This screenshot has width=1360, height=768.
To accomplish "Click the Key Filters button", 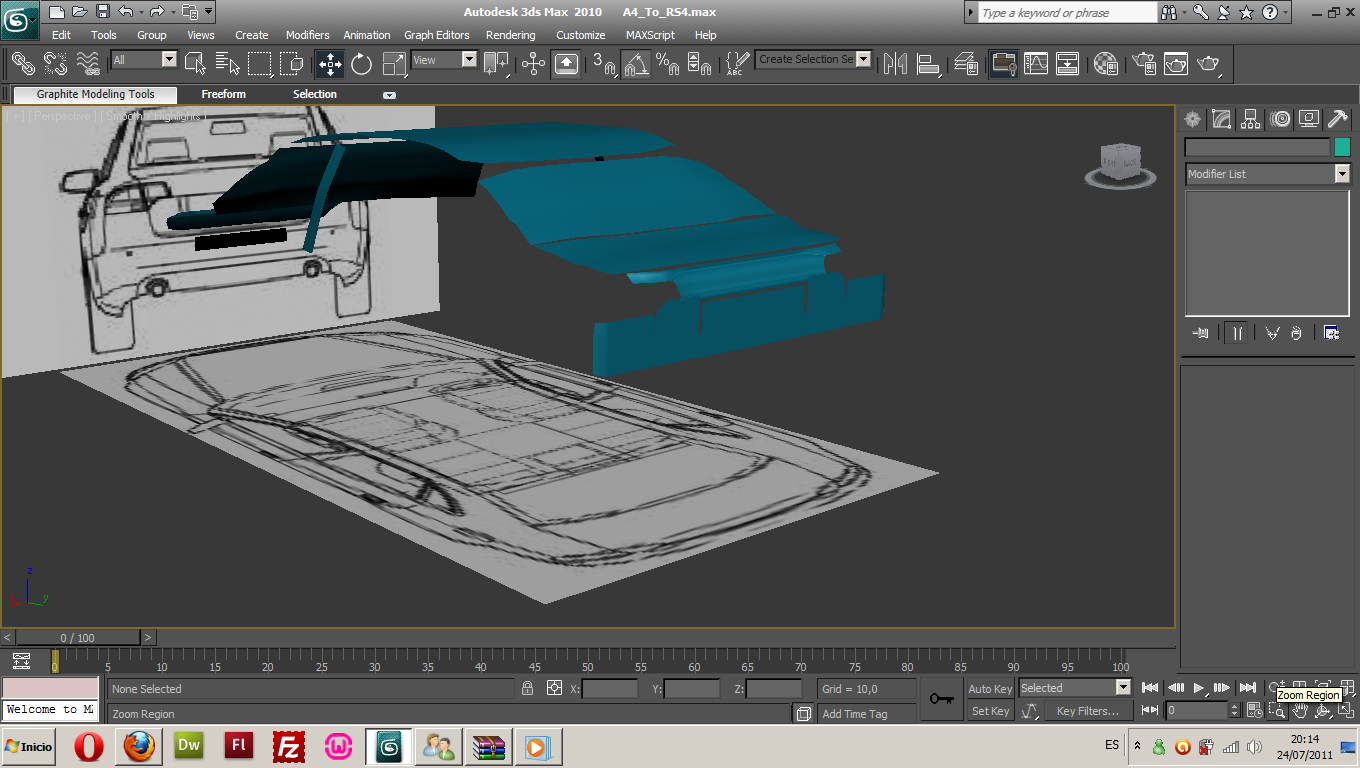I will [1087, 711].
